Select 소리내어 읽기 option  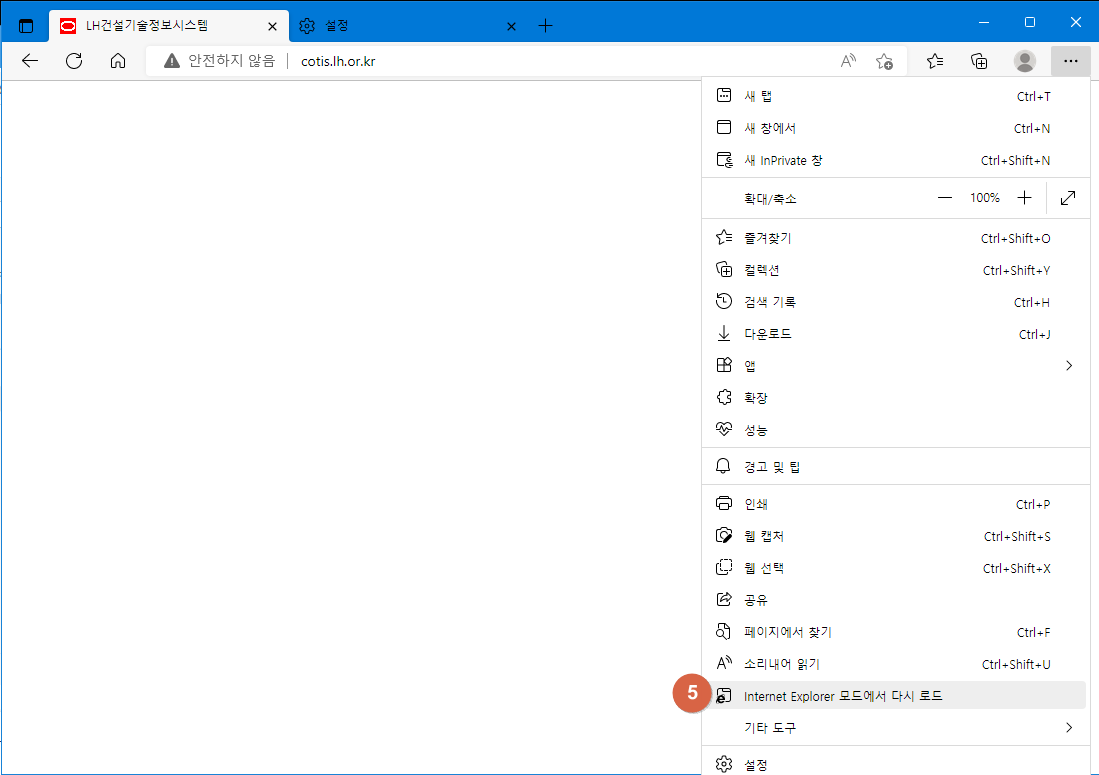pyautogui.click(x=896, y=664)
